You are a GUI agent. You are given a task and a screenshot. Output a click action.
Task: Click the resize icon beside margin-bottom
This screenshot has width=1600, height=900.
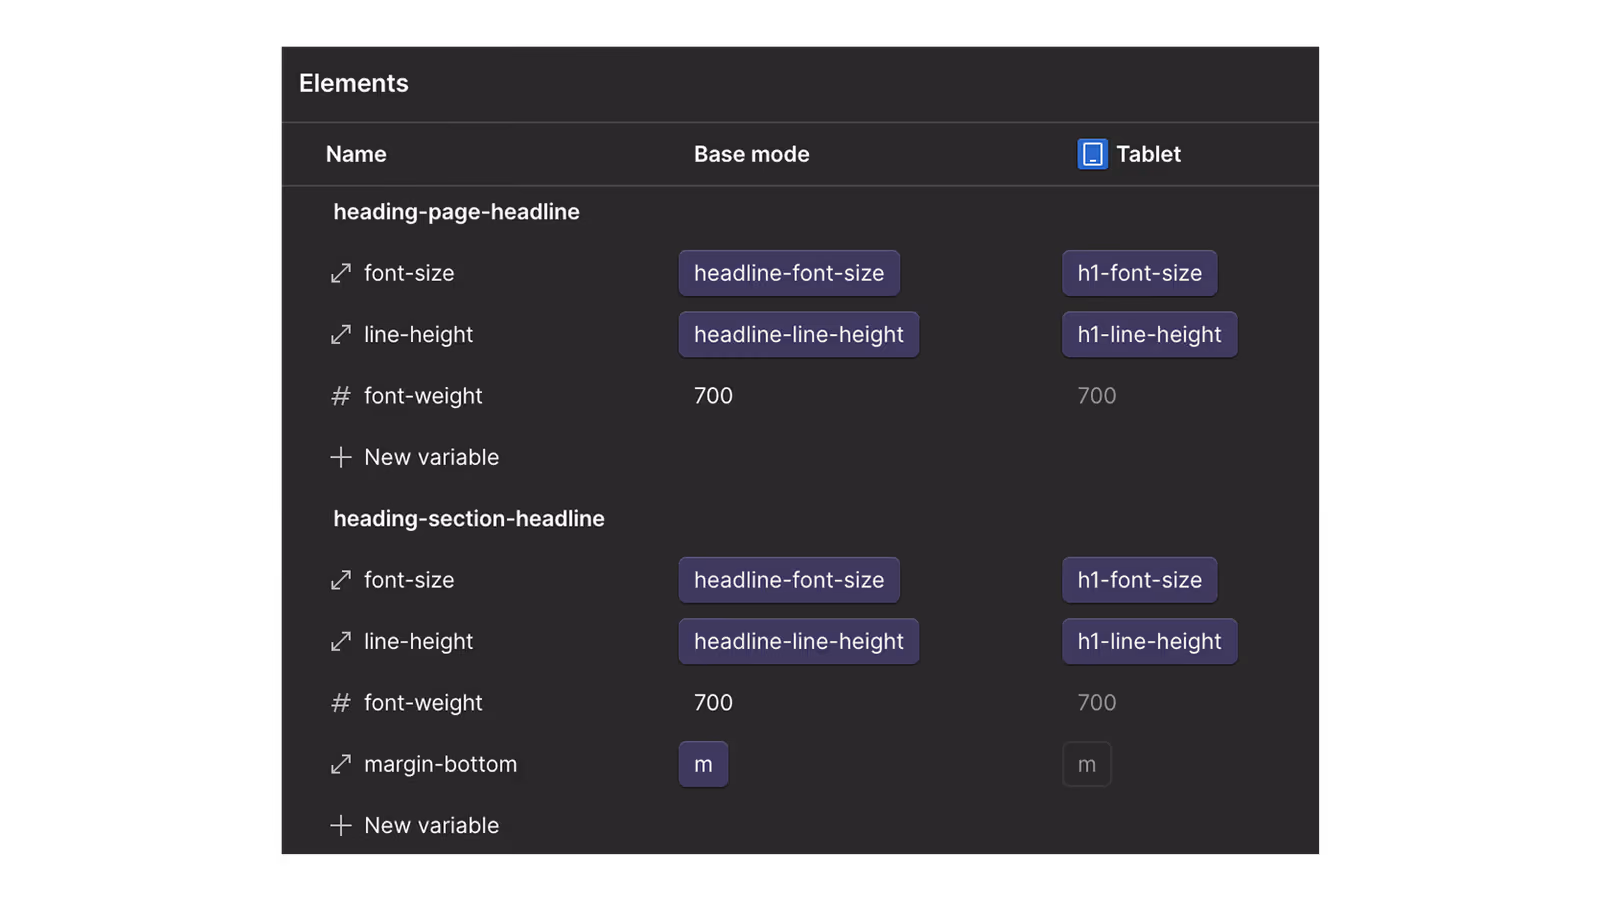pos(341,764)
